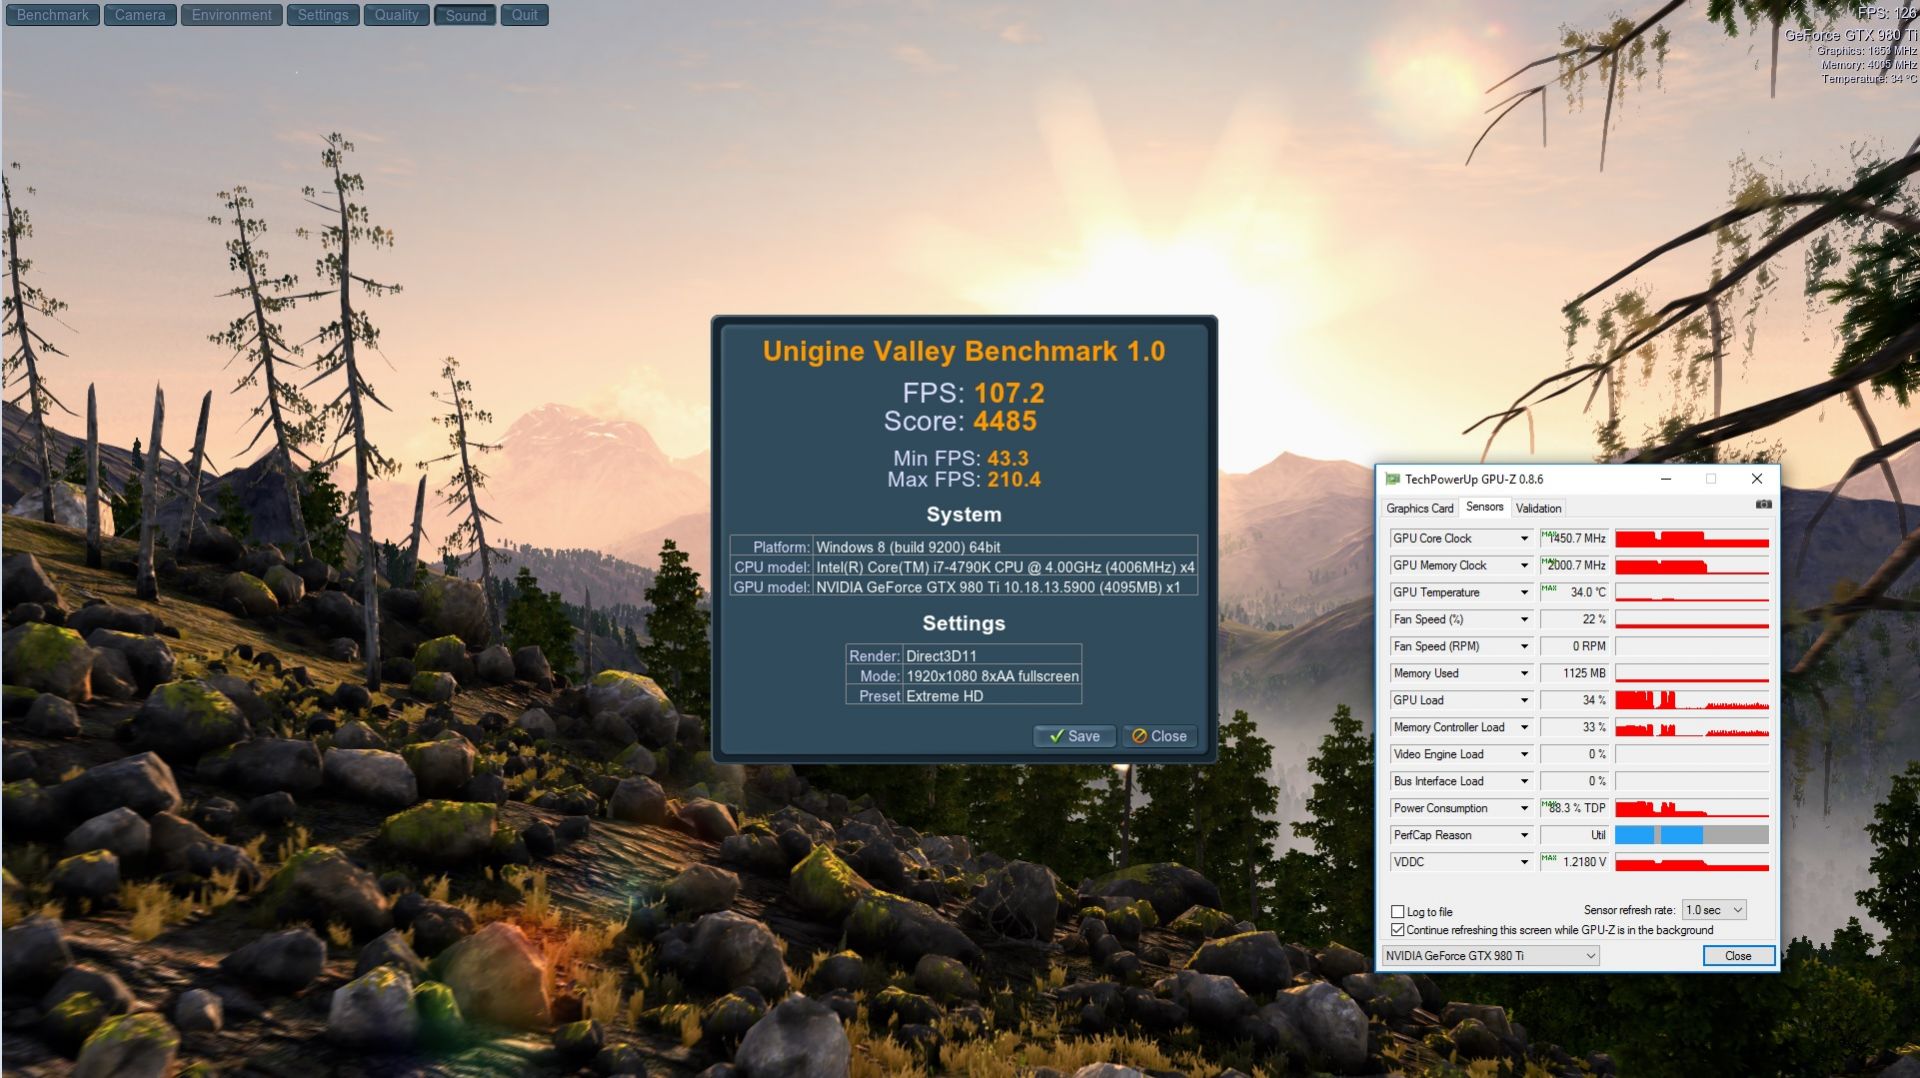1920x1078 pixels.
Task: Click the Memory Controller Load history graph
Action: click(x=1692, y=728)
